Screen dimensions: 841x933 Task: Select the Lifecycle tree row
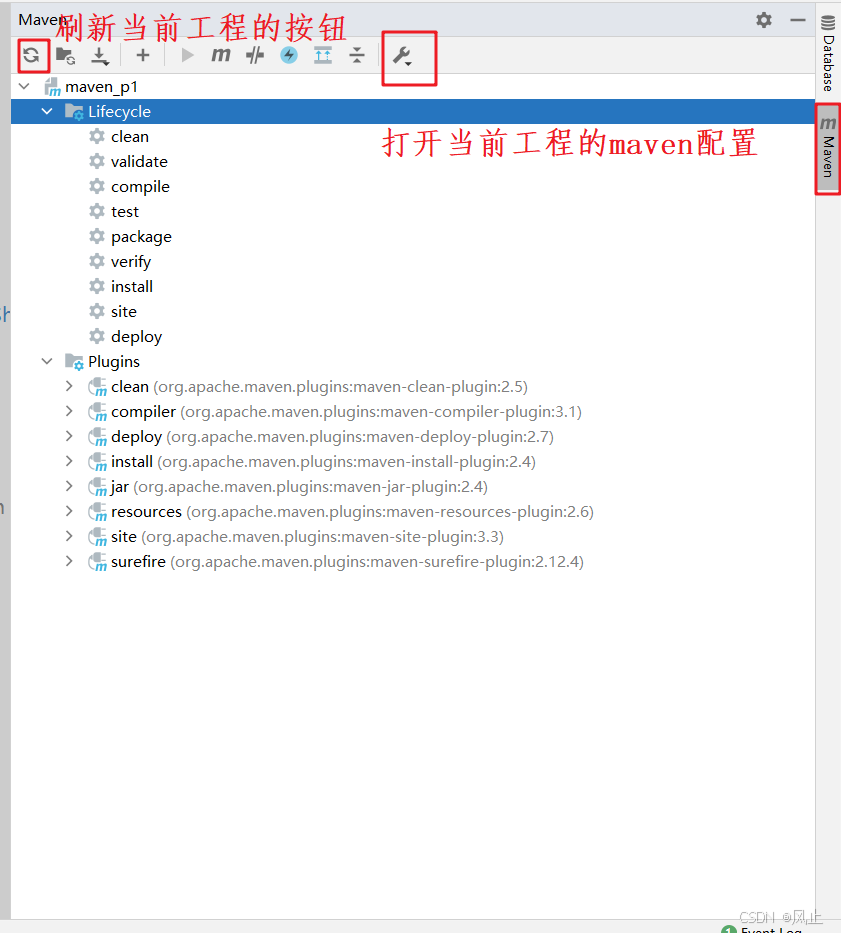(x=412, y=111)
